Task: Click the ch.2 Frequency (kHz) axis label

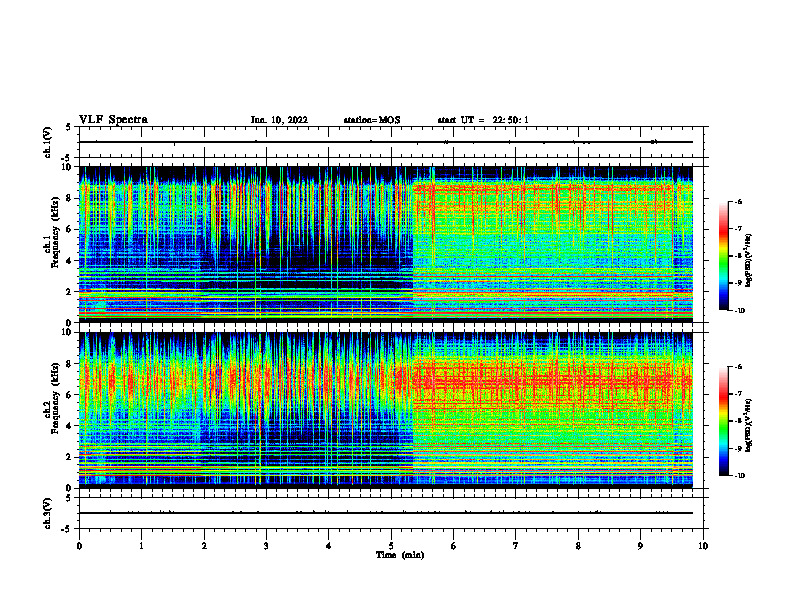Action: coord(52,397)
